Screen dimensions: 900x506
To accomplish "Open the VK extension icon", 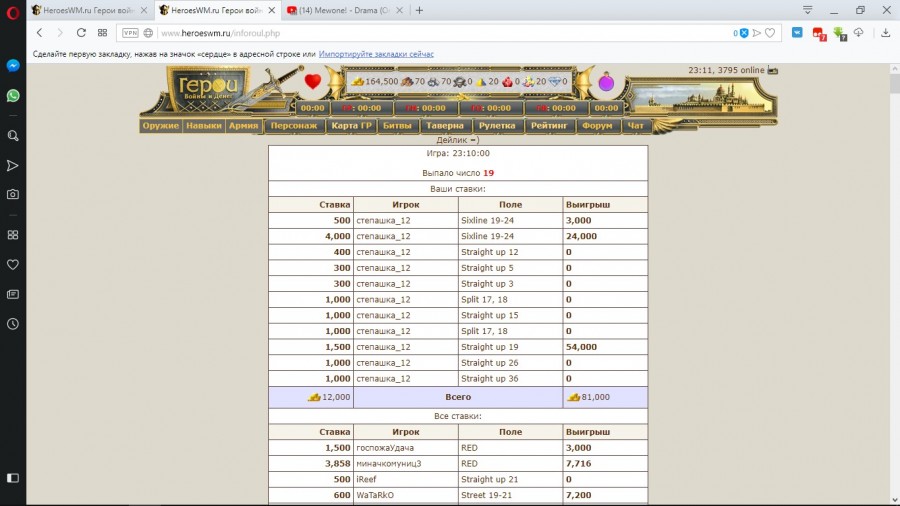I will (797, 33).
